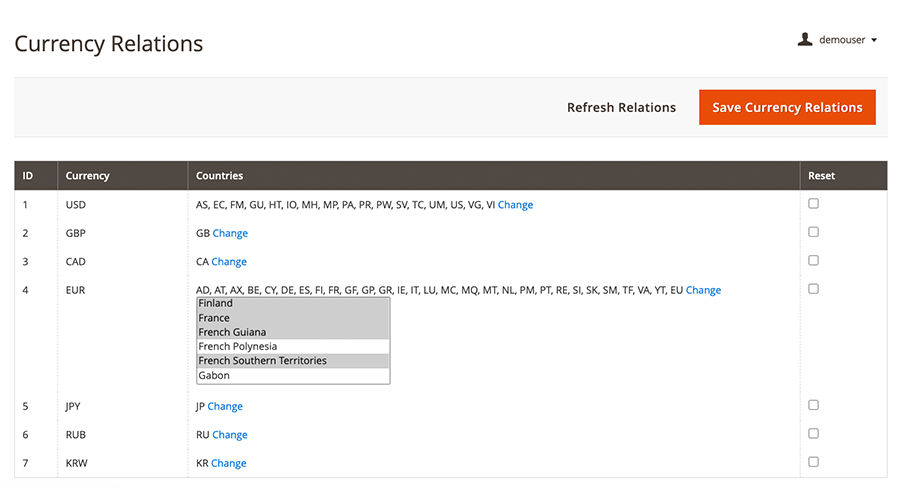Click Change link in USD row
The height and width of the screenshot is (489, 900).
(x=515, y=205)
